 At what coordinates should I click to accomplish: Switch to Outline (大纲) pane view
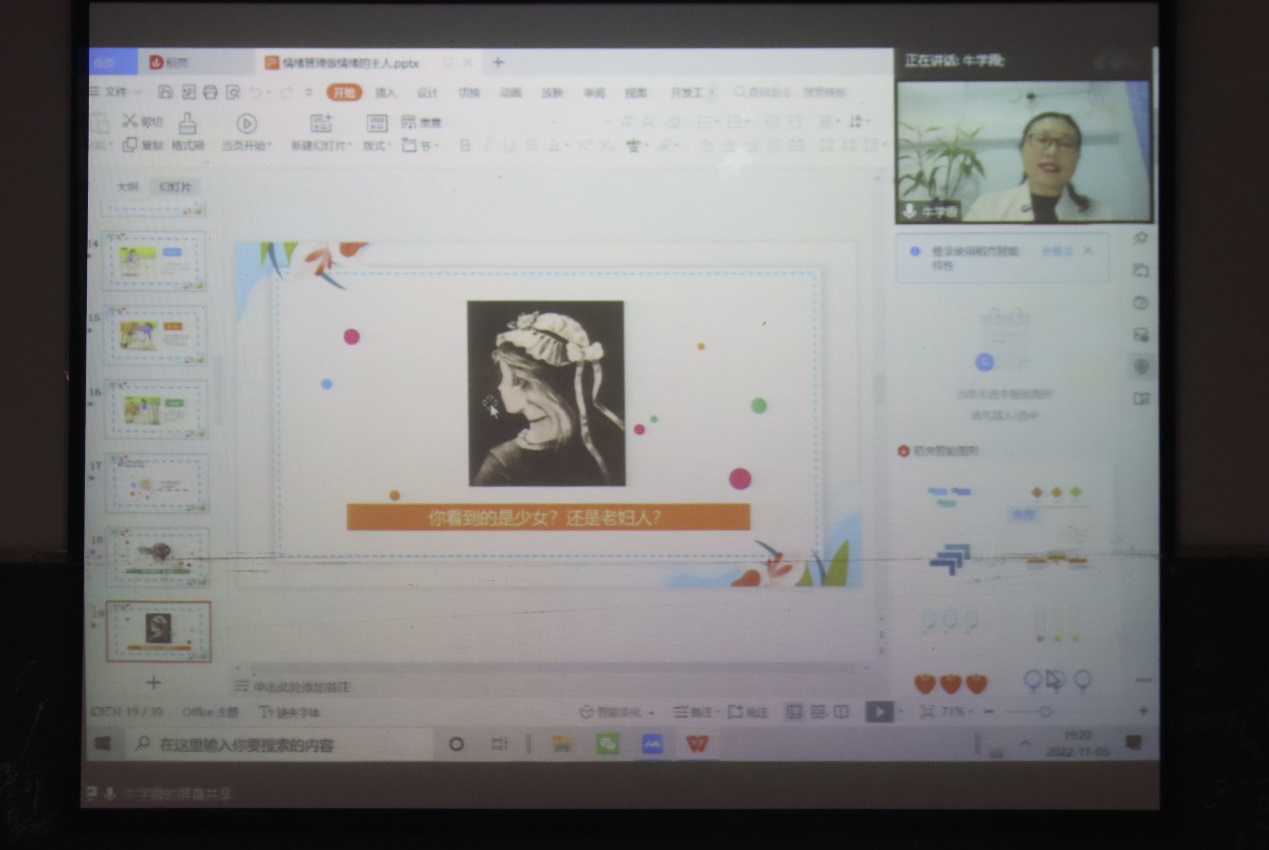pos(128,187)
